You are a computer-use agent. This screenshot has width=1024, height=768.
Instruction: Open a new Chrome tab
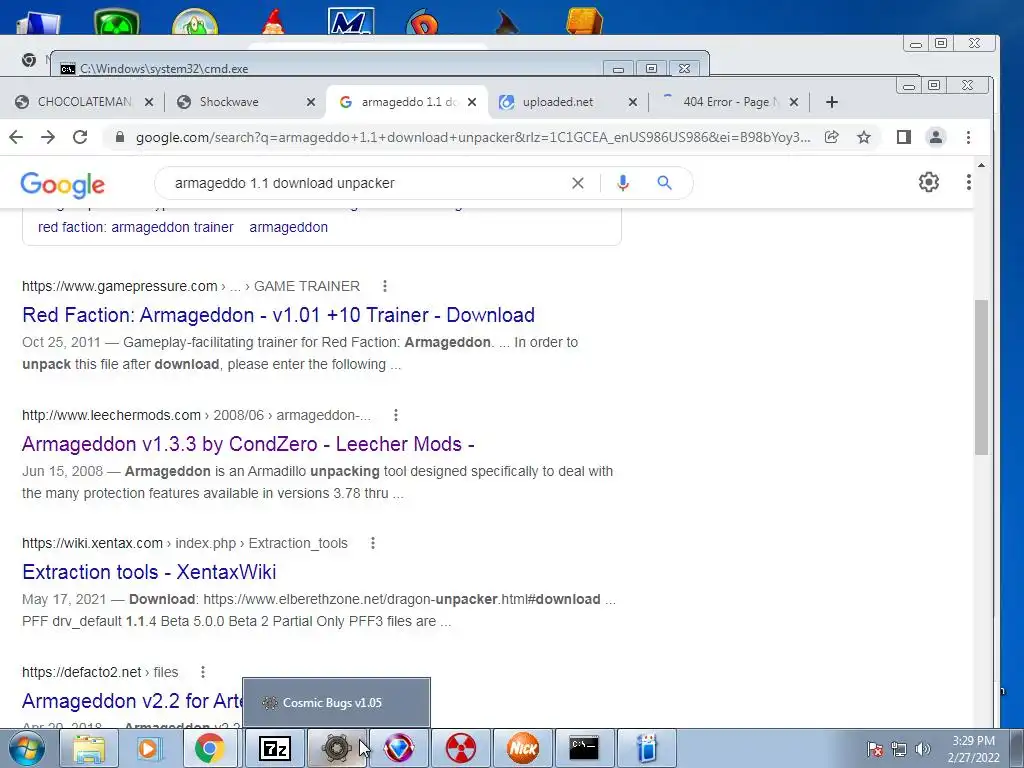(831, 102)
